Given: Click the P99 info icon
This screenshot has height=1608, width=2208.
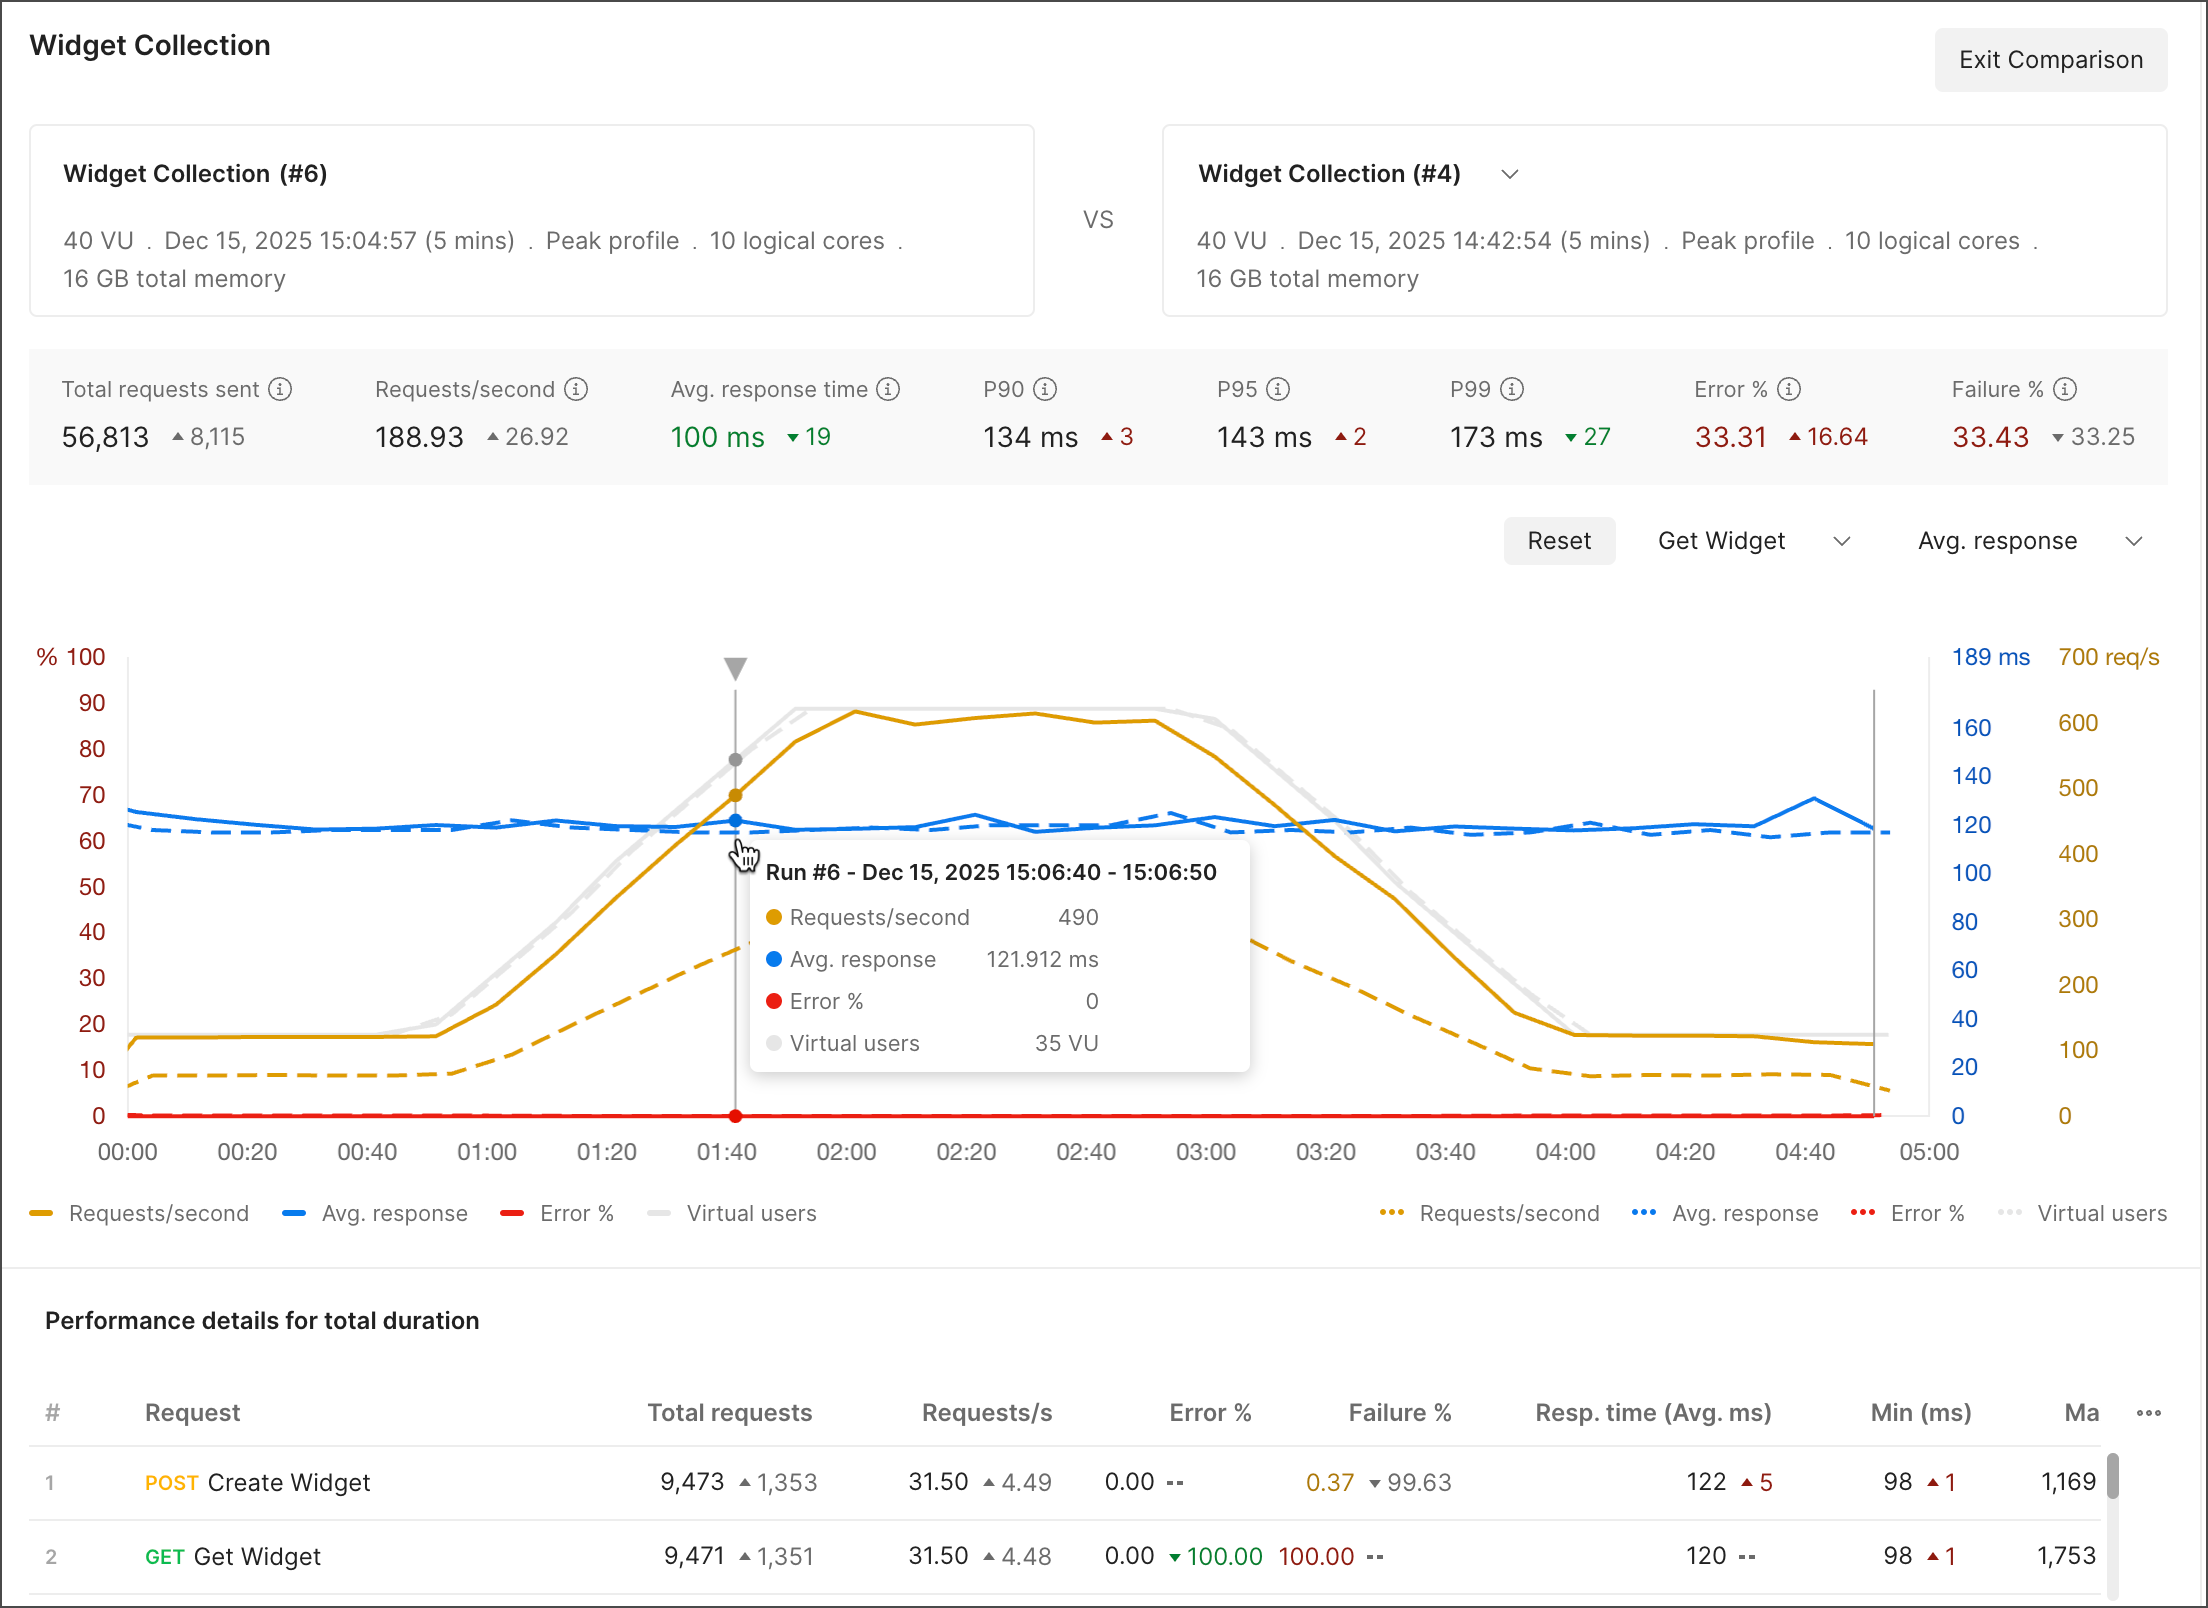Looking at the screenshot, I should tap(1512, 389).
